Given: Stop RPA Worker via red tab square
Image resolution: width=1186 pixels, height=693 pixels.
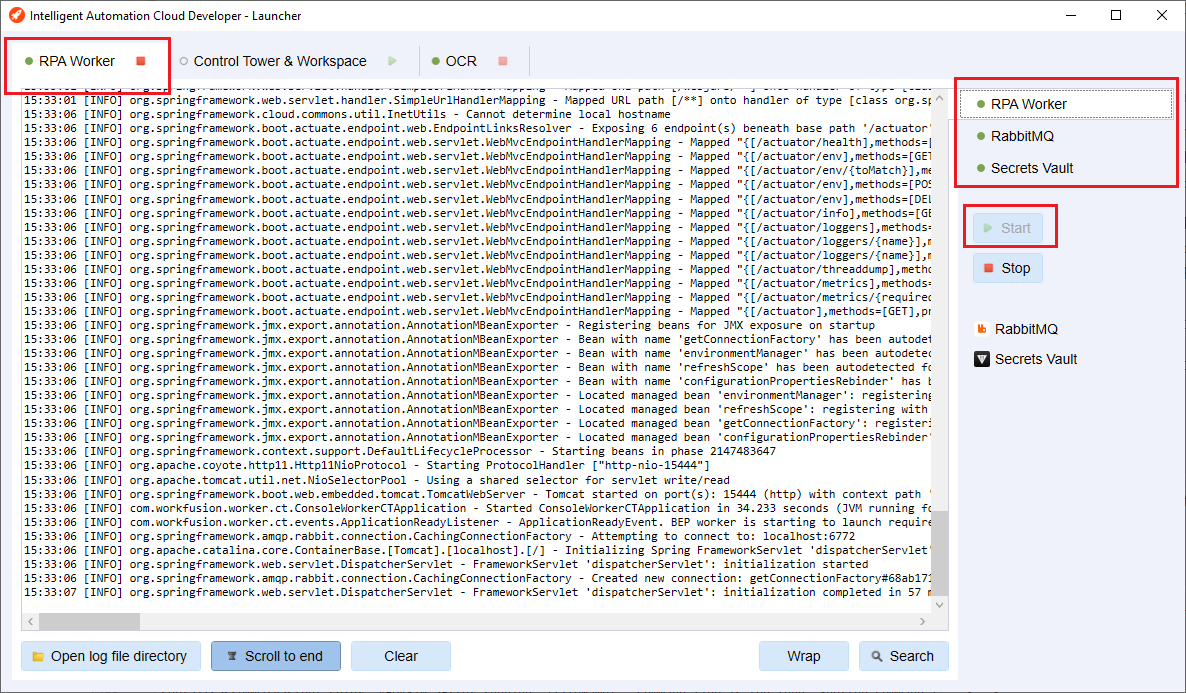Looking at the screenshot, I should point(141,61).
